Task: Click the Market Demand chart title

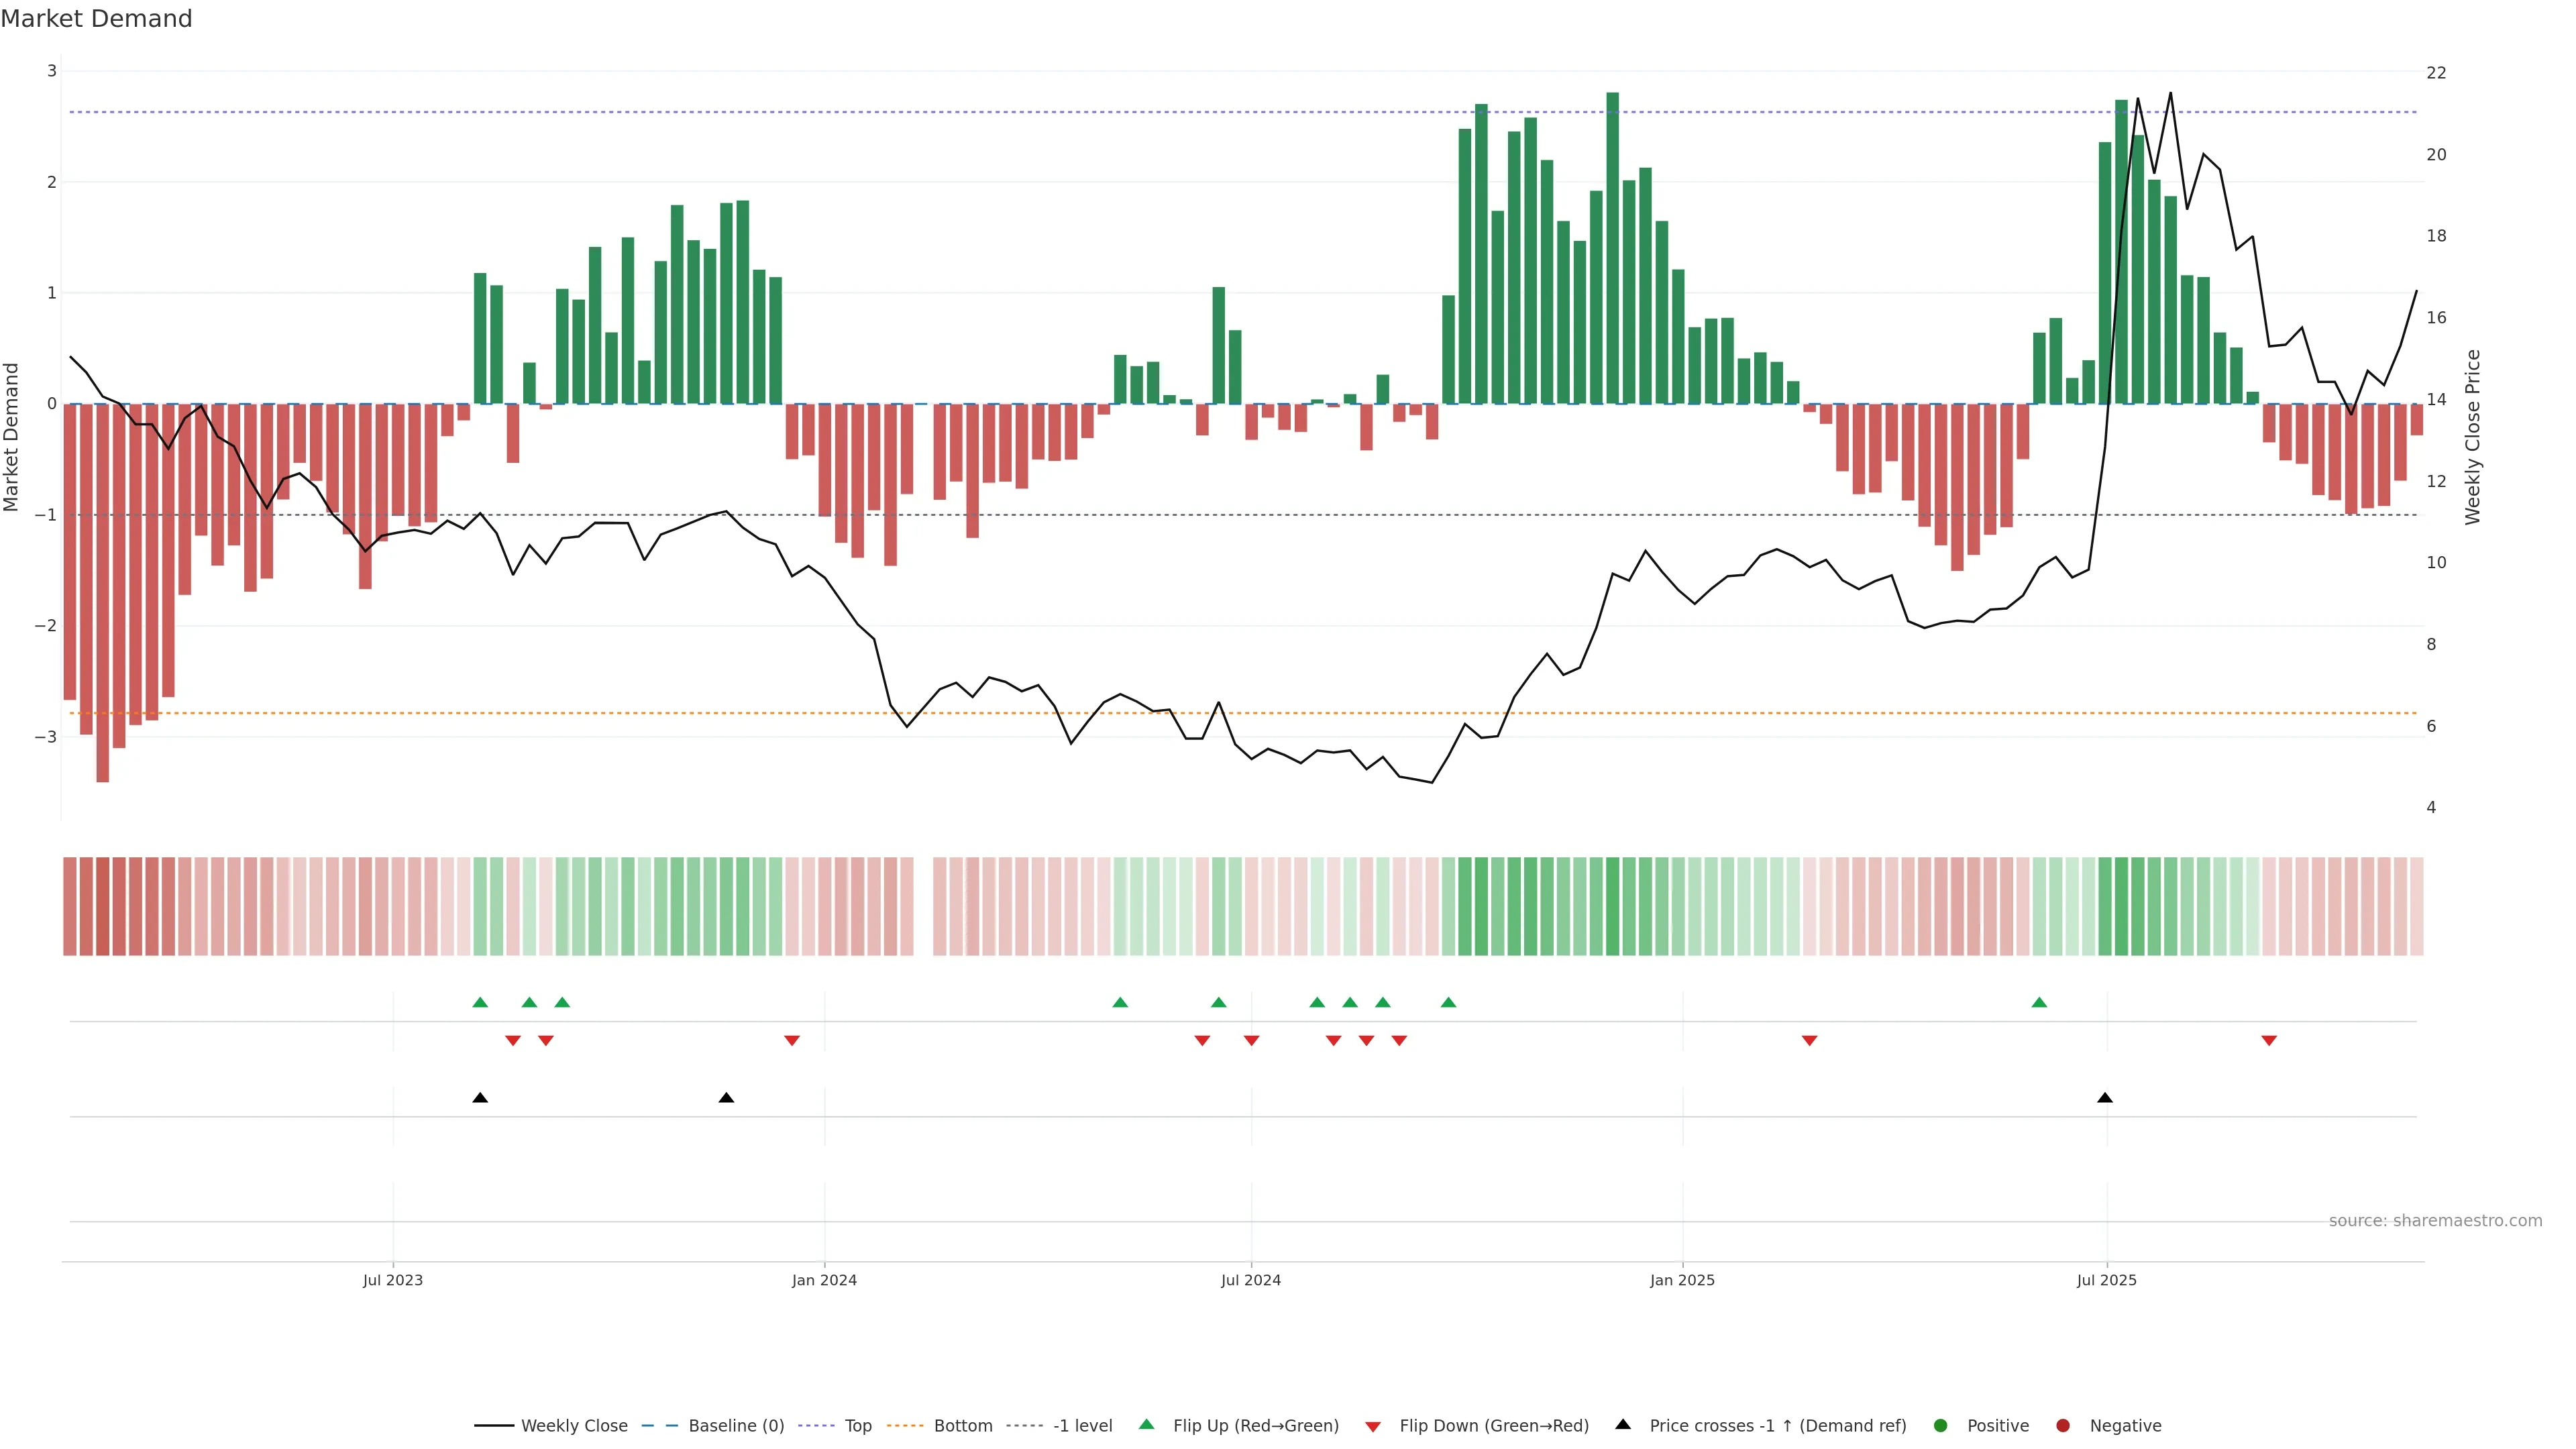Action: (96, 19)
